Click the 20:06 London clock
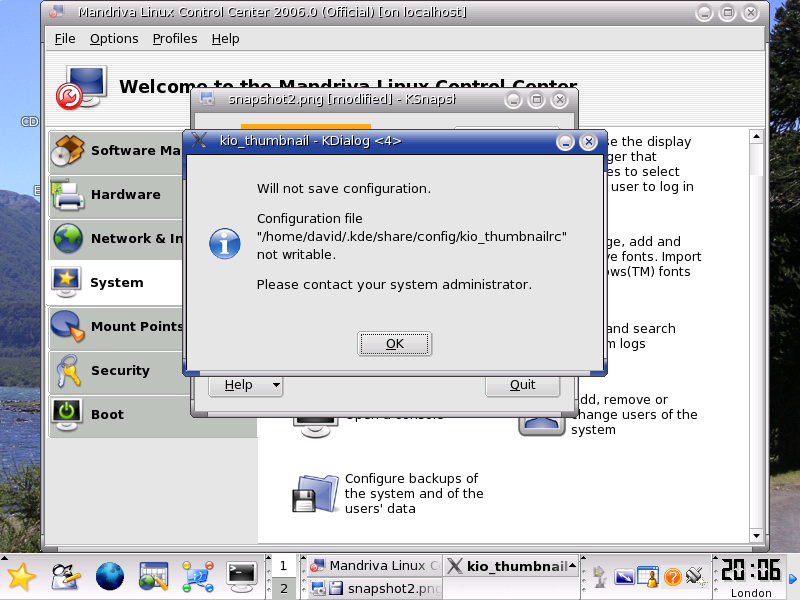The width and height of the screenshot is (800, 600). click(x=751, y=577)
